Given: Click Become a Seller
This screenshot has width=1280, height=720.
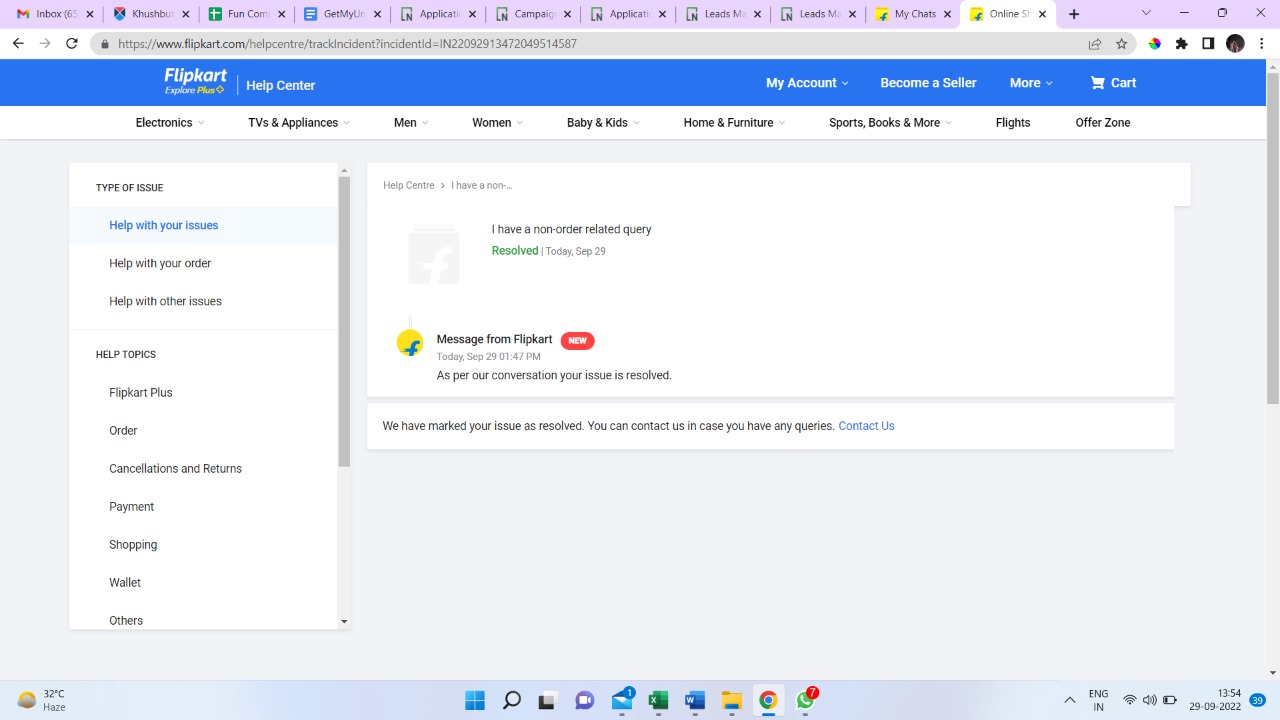Looking at the screenshot, I should tap(928, 83).
